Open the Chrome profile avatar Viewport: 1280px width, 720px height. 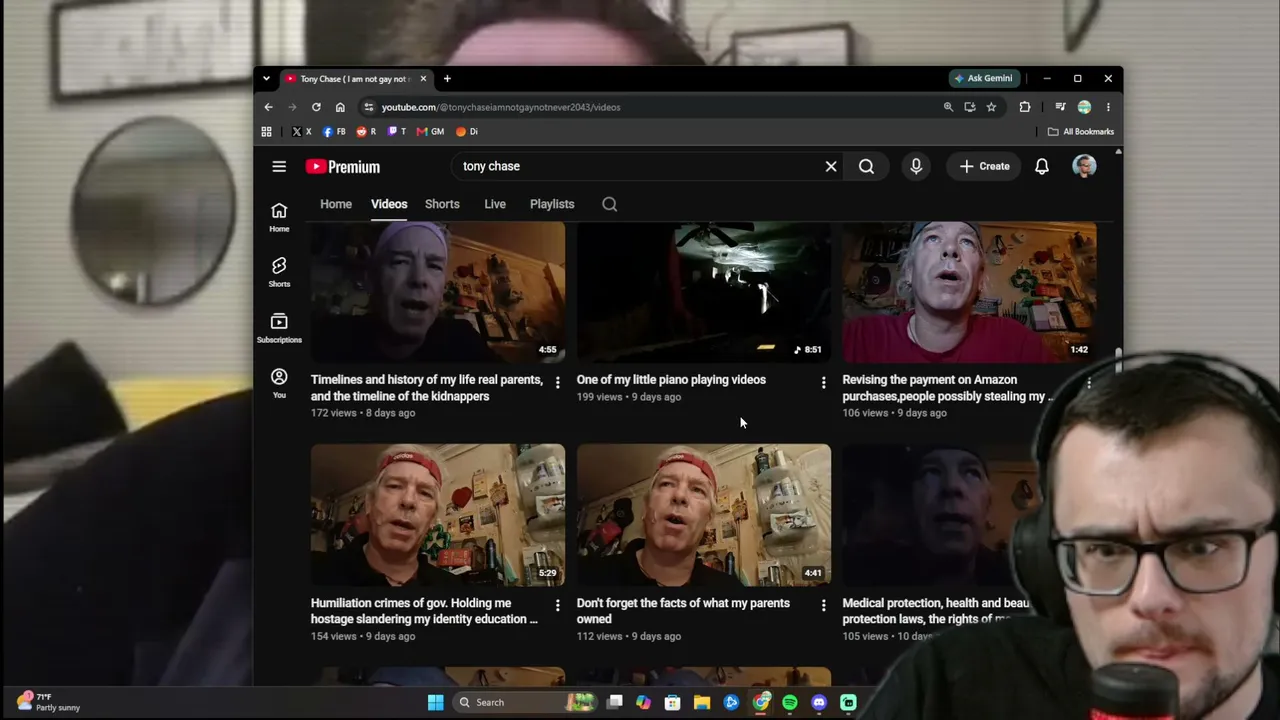click(x=1084, y=107)
